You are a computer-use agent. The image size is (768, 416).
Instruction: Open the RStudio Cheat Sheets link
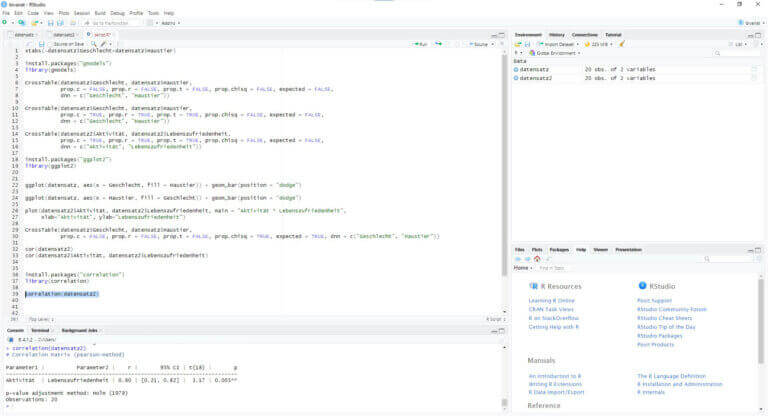665,318
